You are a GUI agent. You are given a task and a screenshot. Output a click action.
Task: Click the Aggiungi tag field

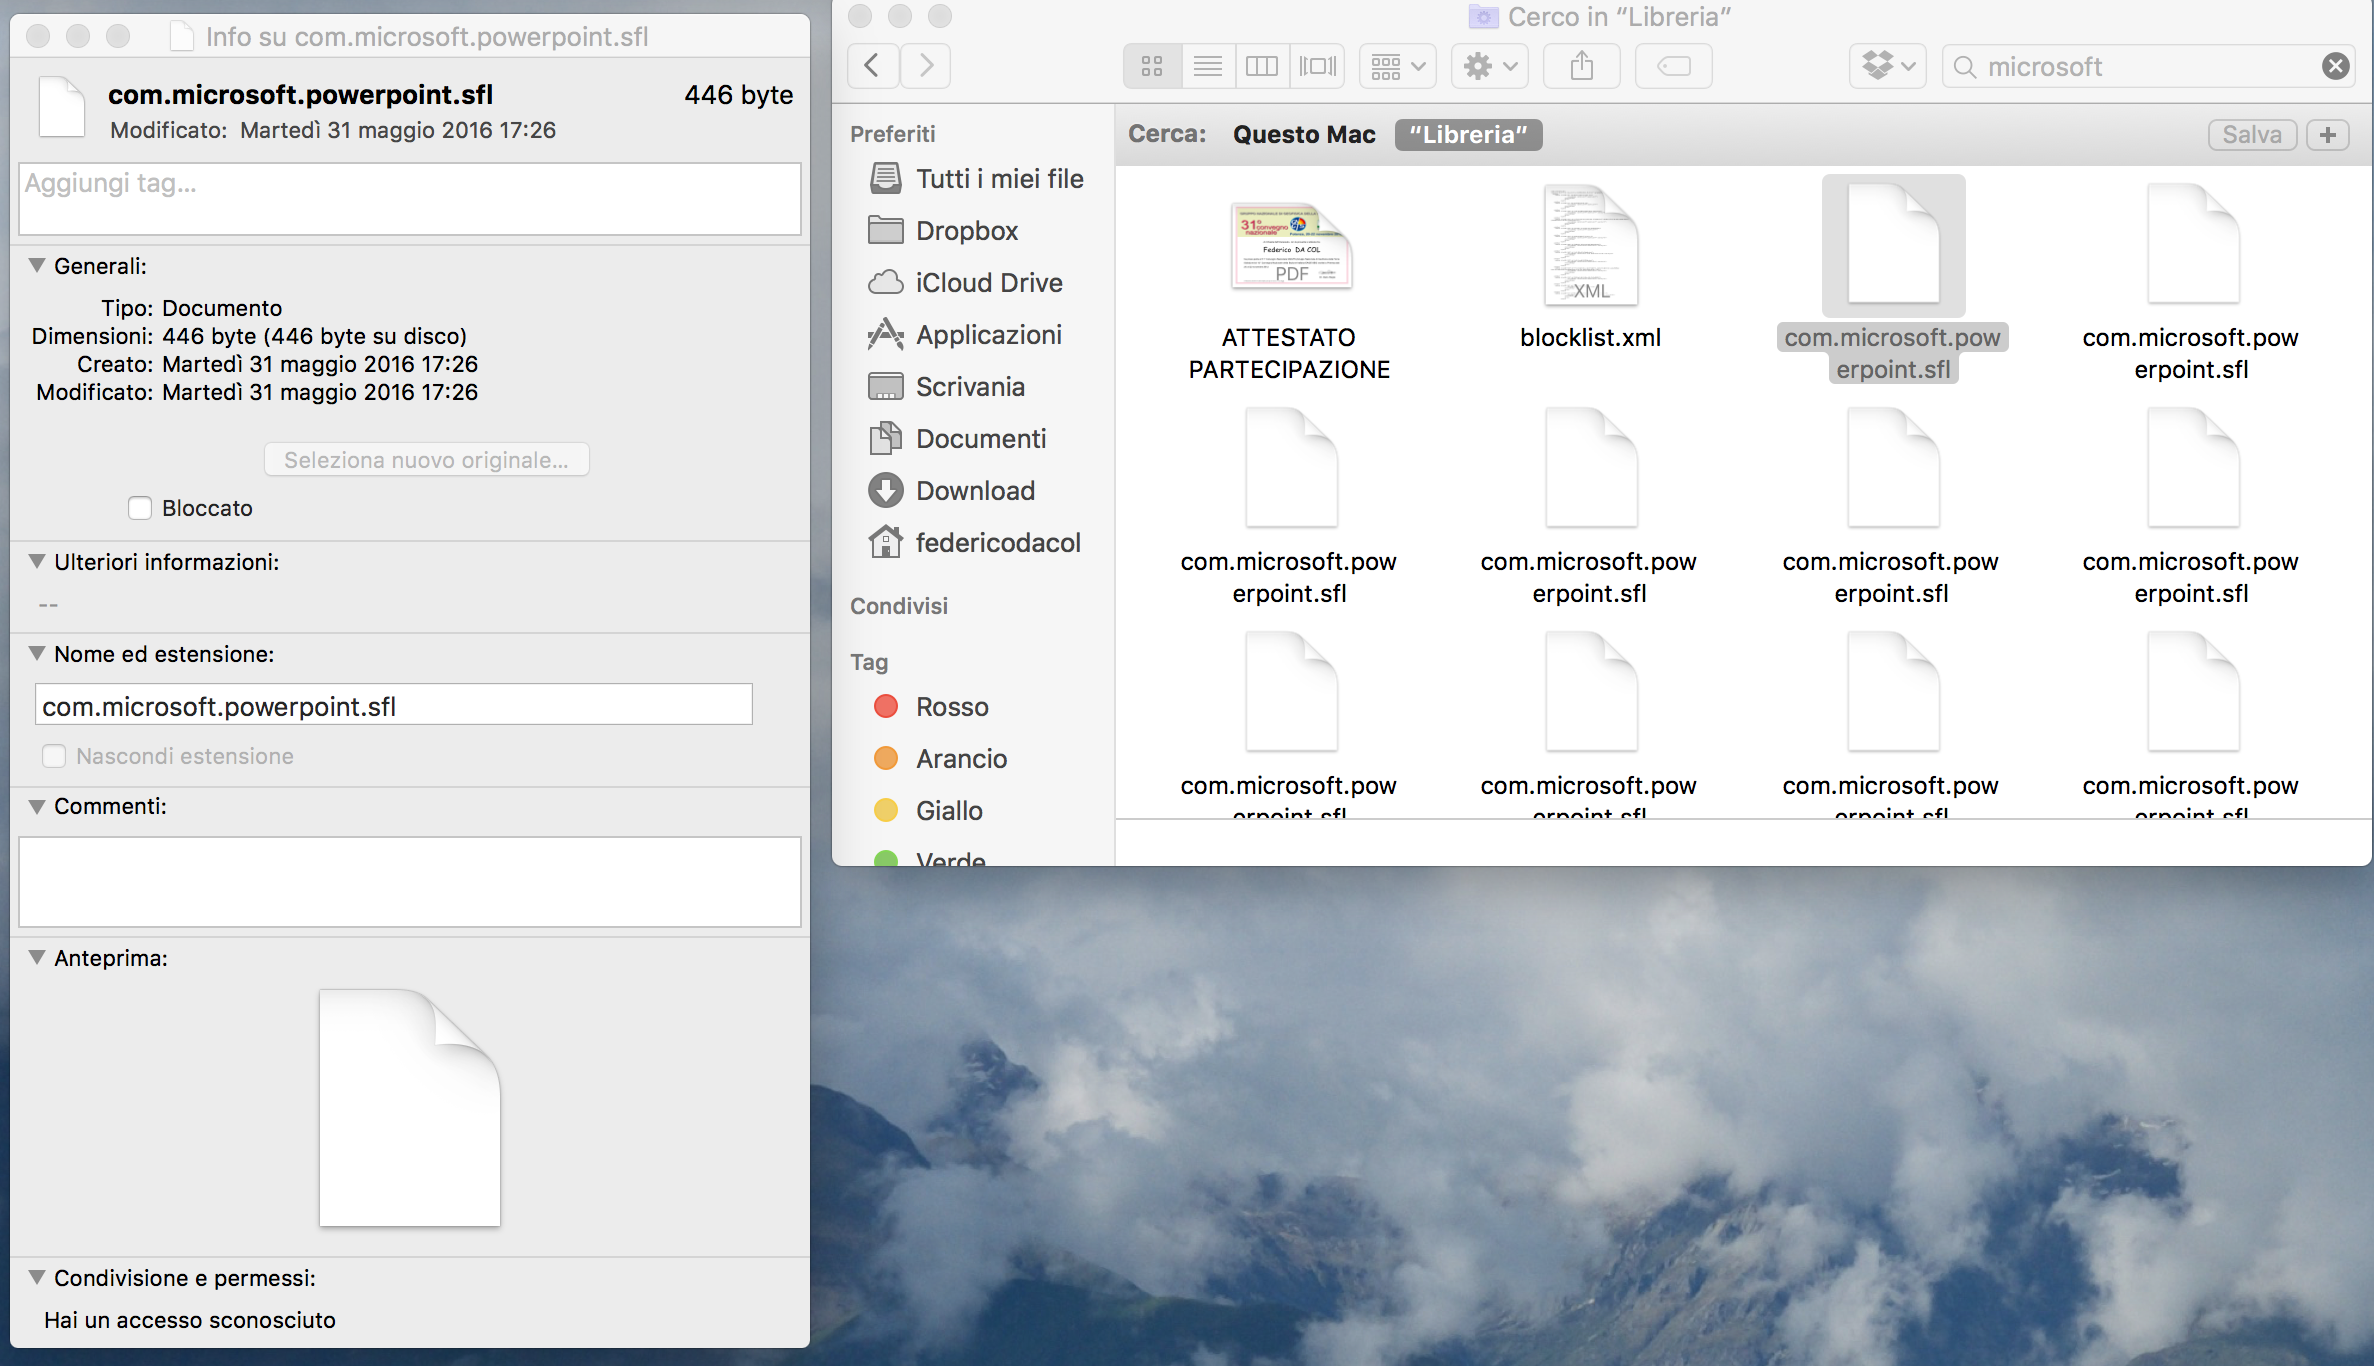pos(410,199)
